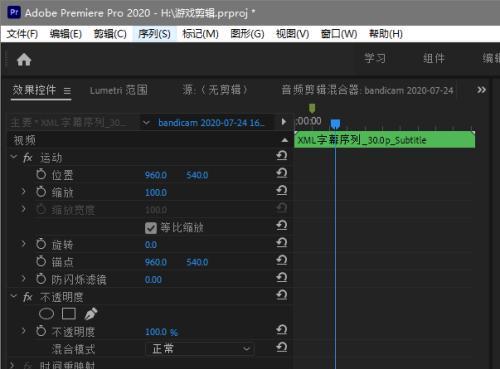The image size is (500, 369).
Task: Open the 编辑(E) menu
Action: (66, 34)
